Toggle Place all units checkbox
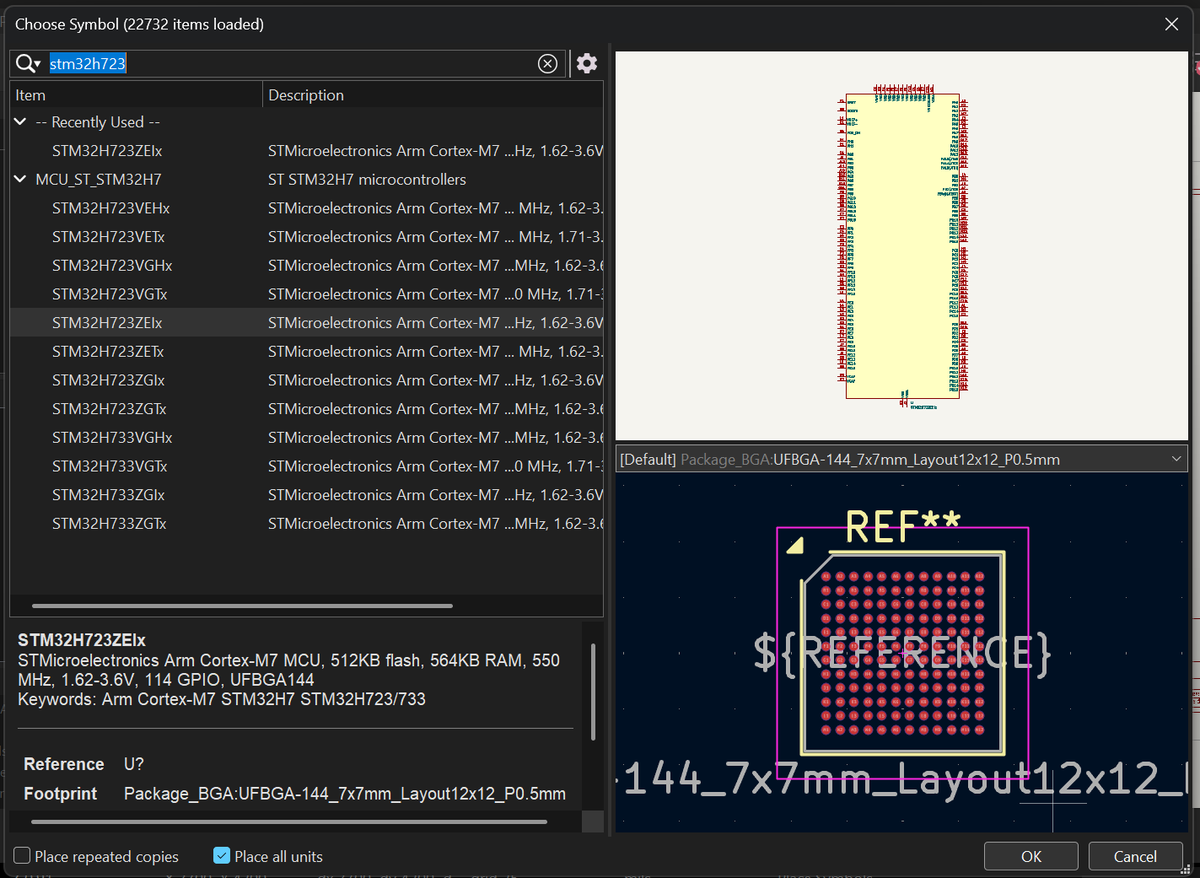The image size is (1200, 878). coord(222,856)
